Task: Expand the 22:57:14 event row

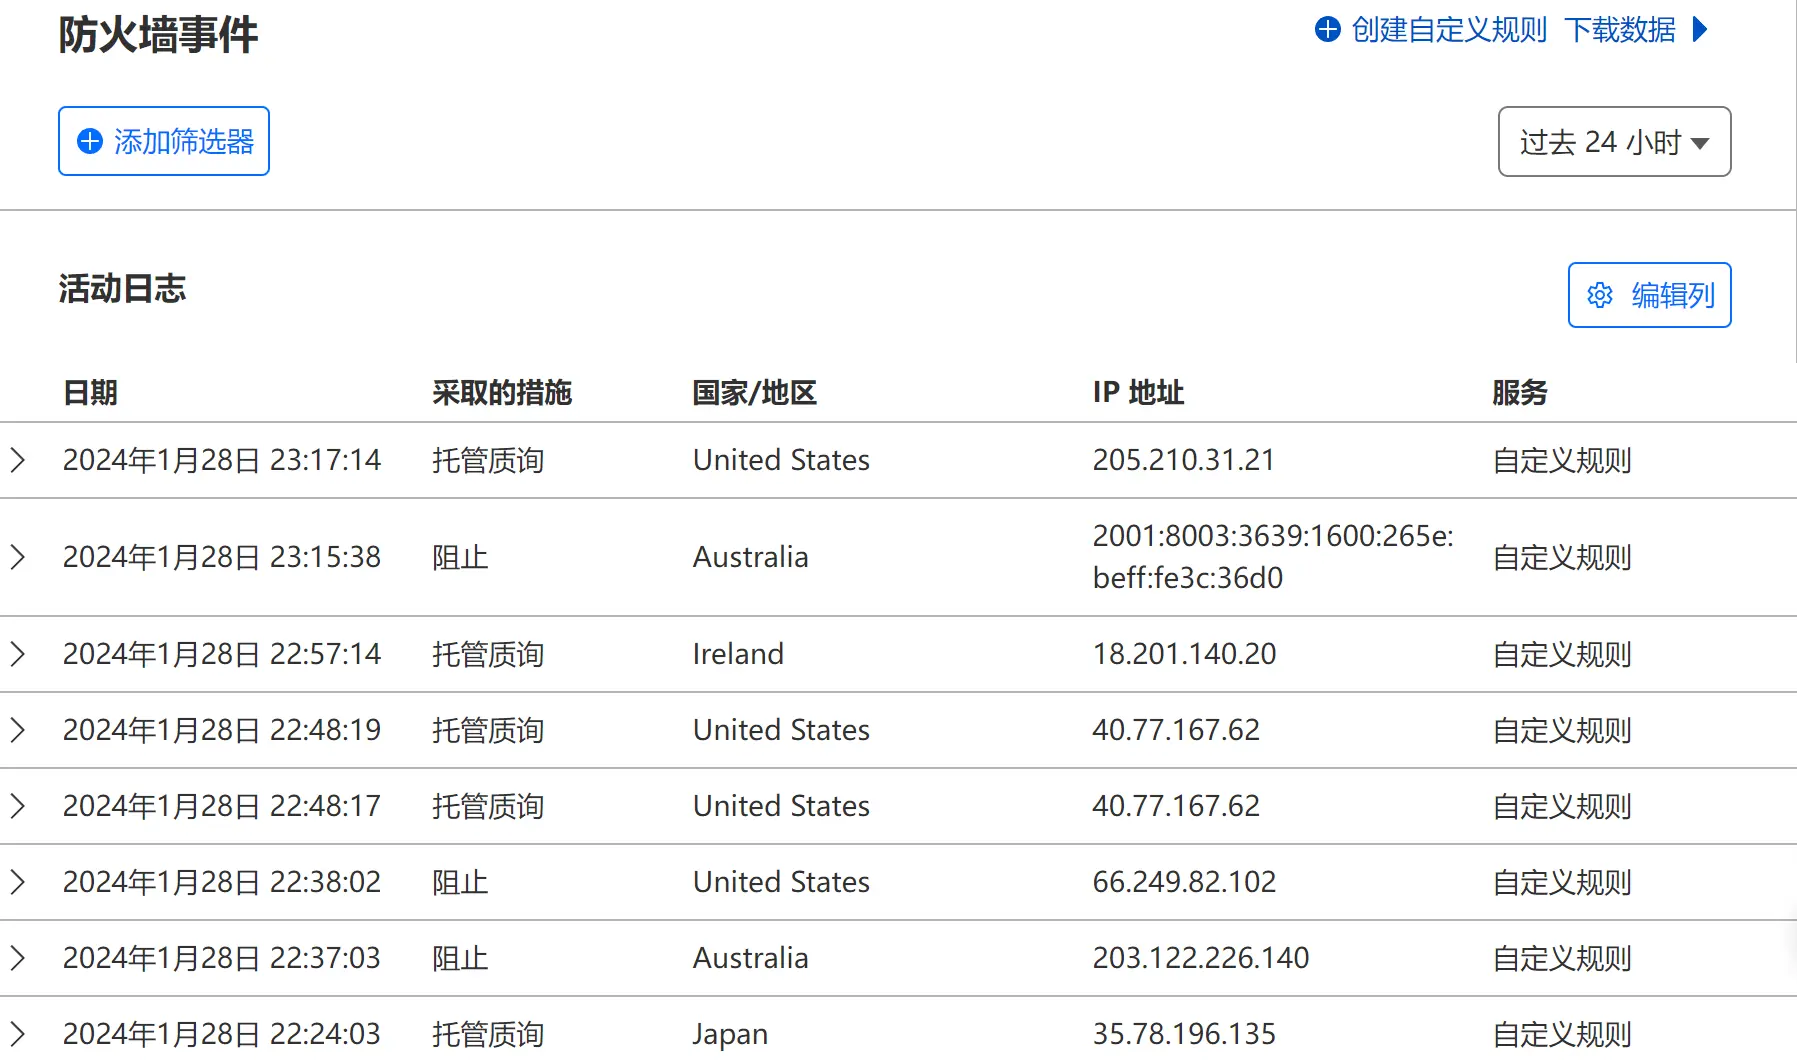Action: tap(17, 654)
